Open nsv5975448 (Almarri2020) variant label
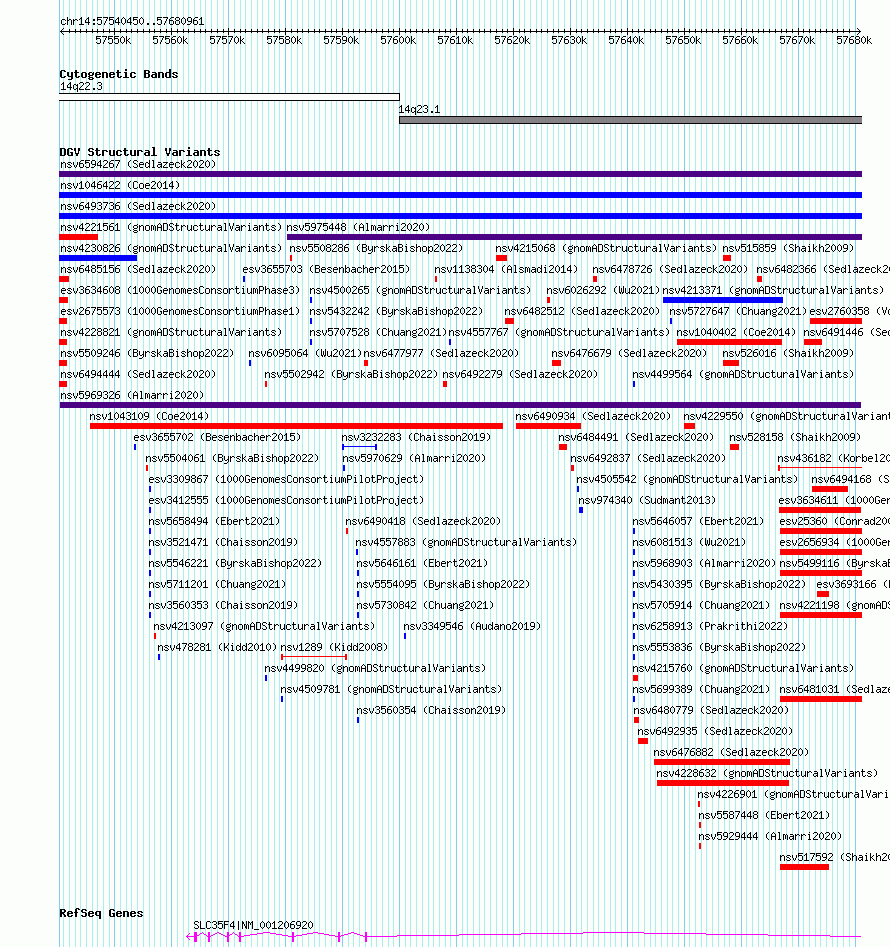The width and height of the screenshot is (890, 947). 358,228
